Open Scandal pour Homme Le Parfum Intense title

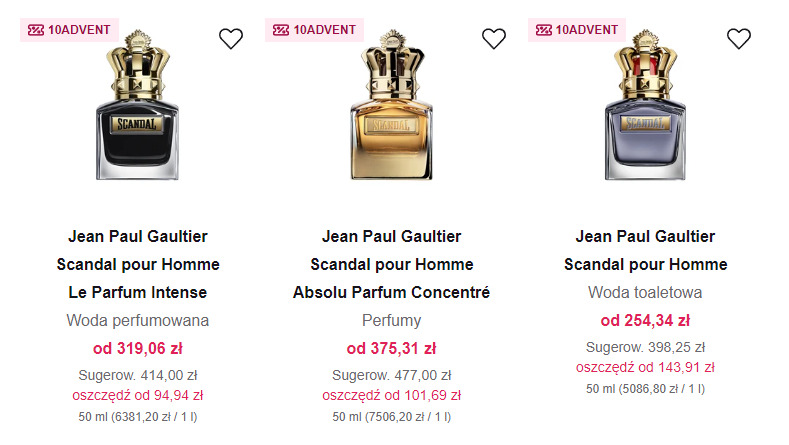pos(138,265)
